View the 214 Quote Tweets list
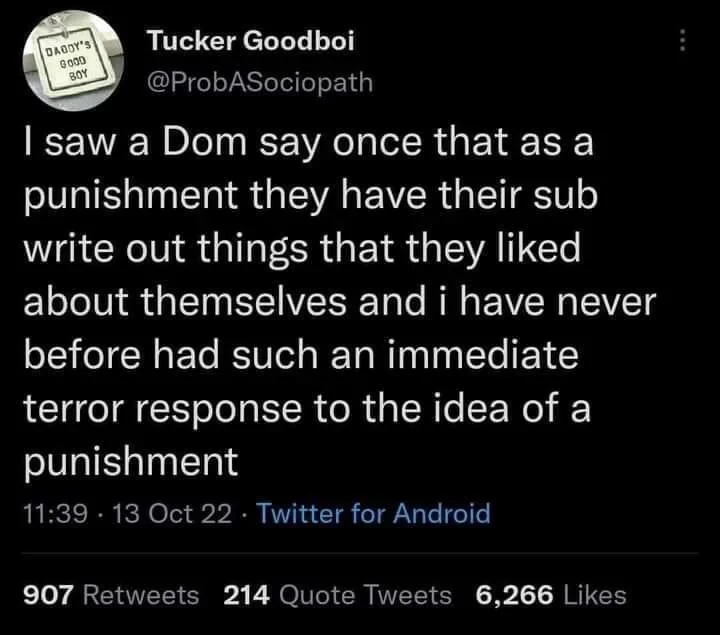The height and width of the screenshot is (635, 720). (338, 595)
